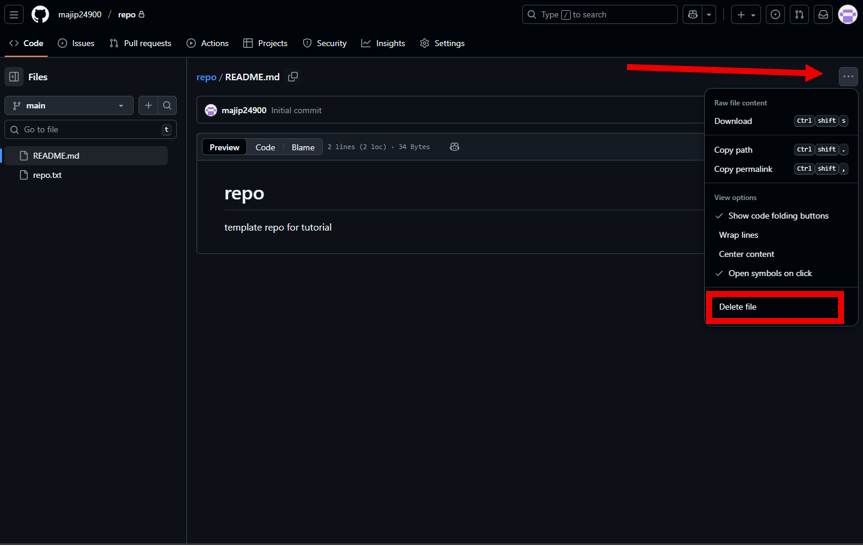Image resolution: width=863 pixels, height=546 pixels.
Task: Select README.md in the file tree
Action: [85, 156]
